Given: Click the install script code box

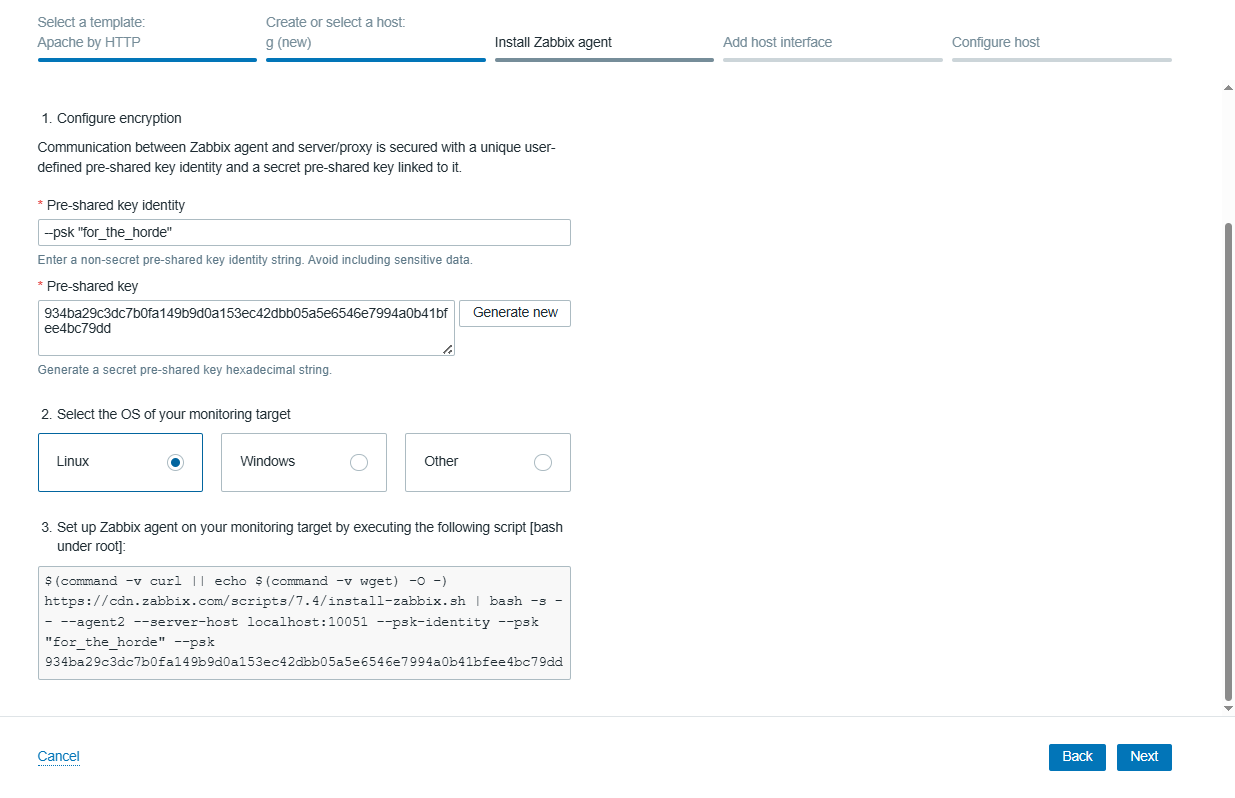Looking at the screenshot, I should [304, 623].
